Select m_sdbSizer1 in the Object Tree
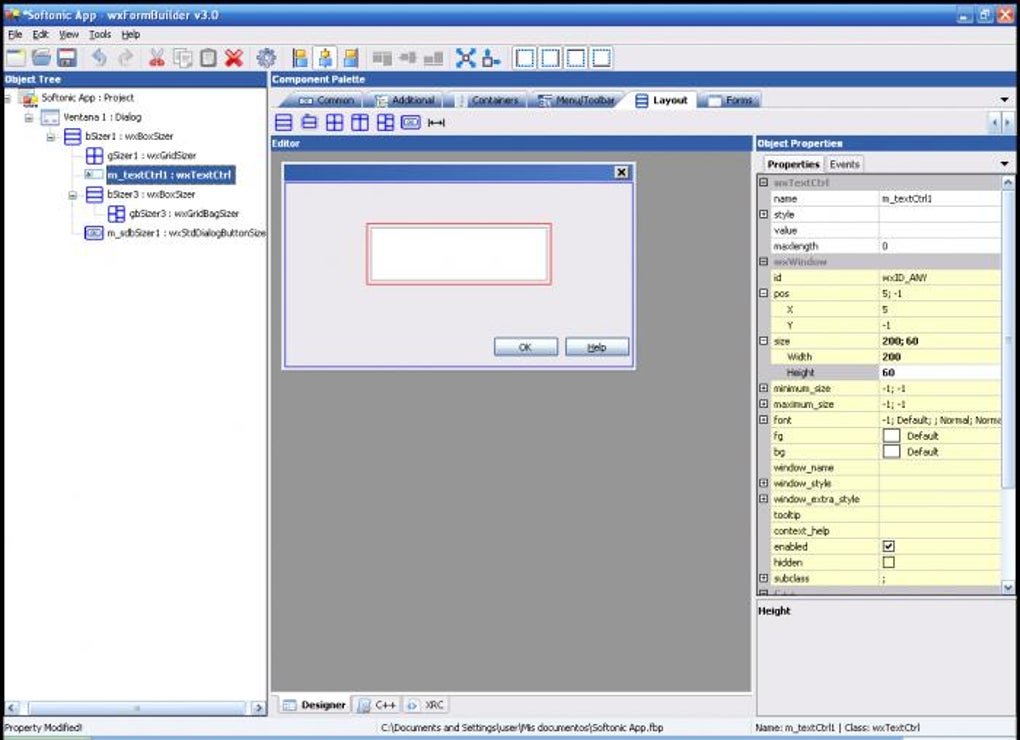Viewport: 1020px width, 740px height. (186, 233)
